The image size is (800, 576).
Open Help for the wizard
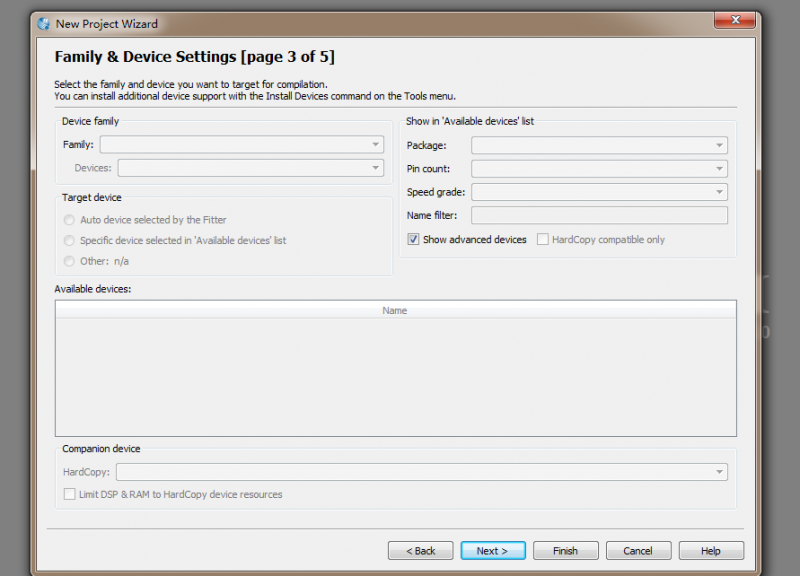711,551
